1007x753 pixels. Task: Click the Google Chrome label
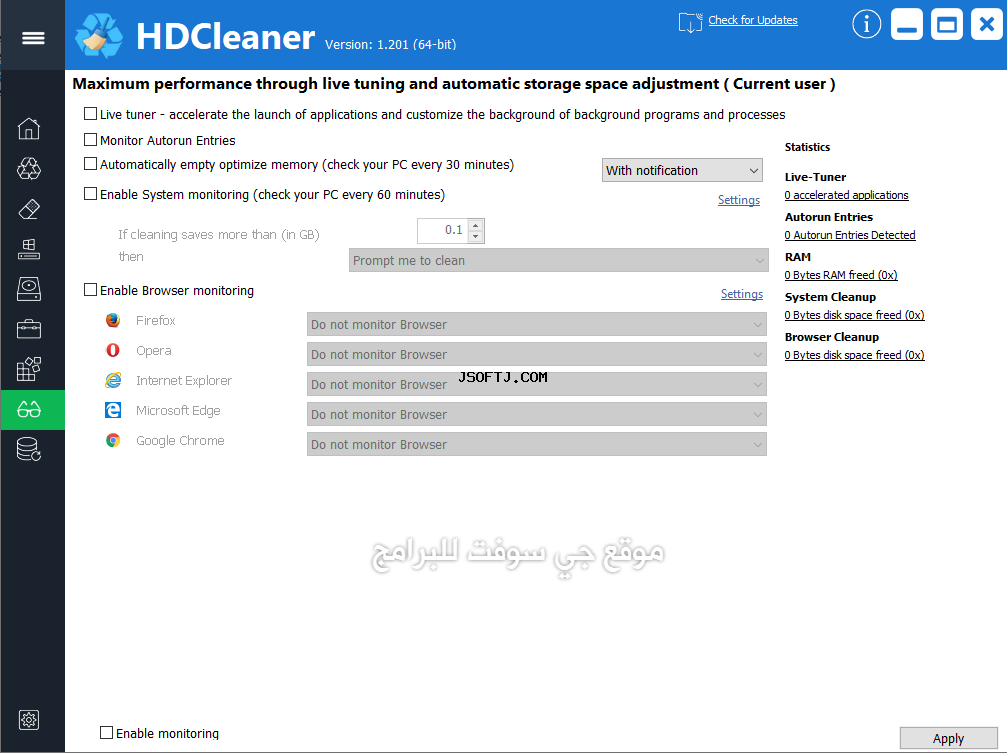coord(180,440)
